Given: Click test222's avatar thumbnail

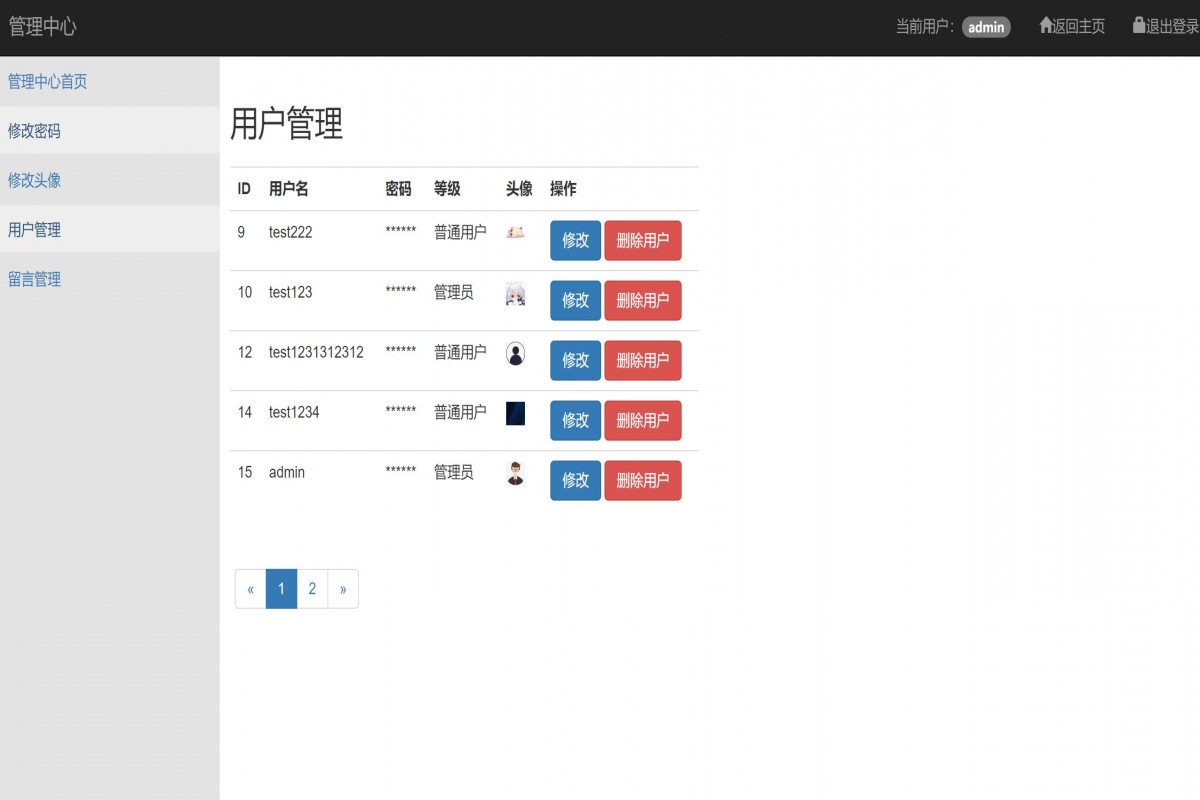Looking at the screenshot, I should [x=515, y=233].
